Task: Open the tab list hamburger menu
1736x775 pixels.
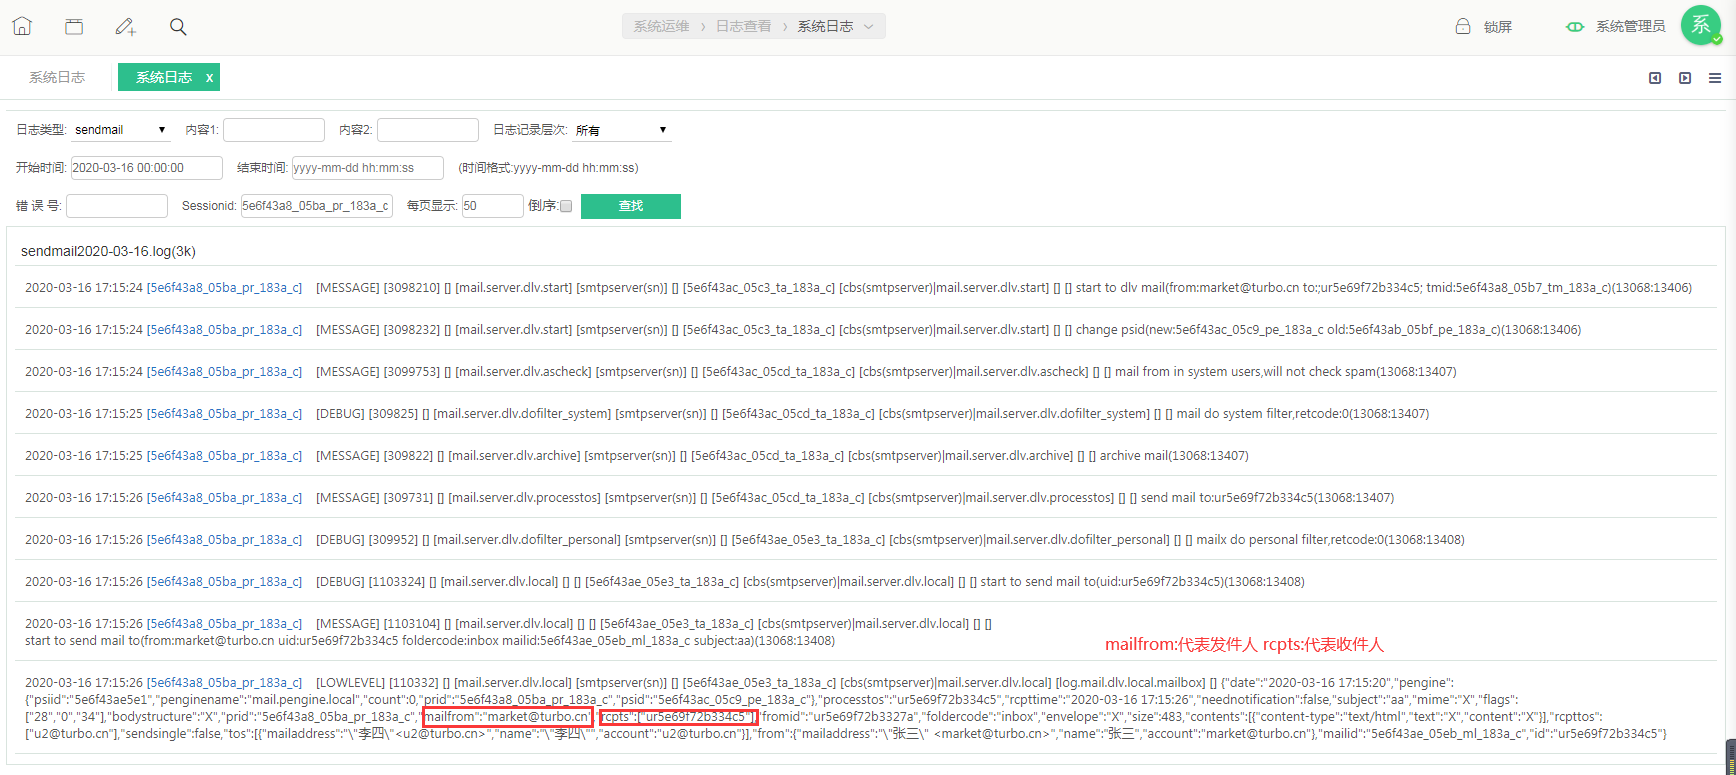Action: (1715, 78)
